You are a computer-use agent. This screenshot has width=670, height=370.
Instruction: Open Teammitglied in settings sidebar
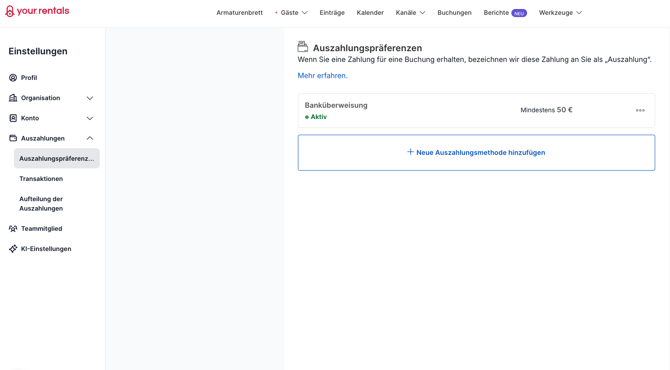41,229
